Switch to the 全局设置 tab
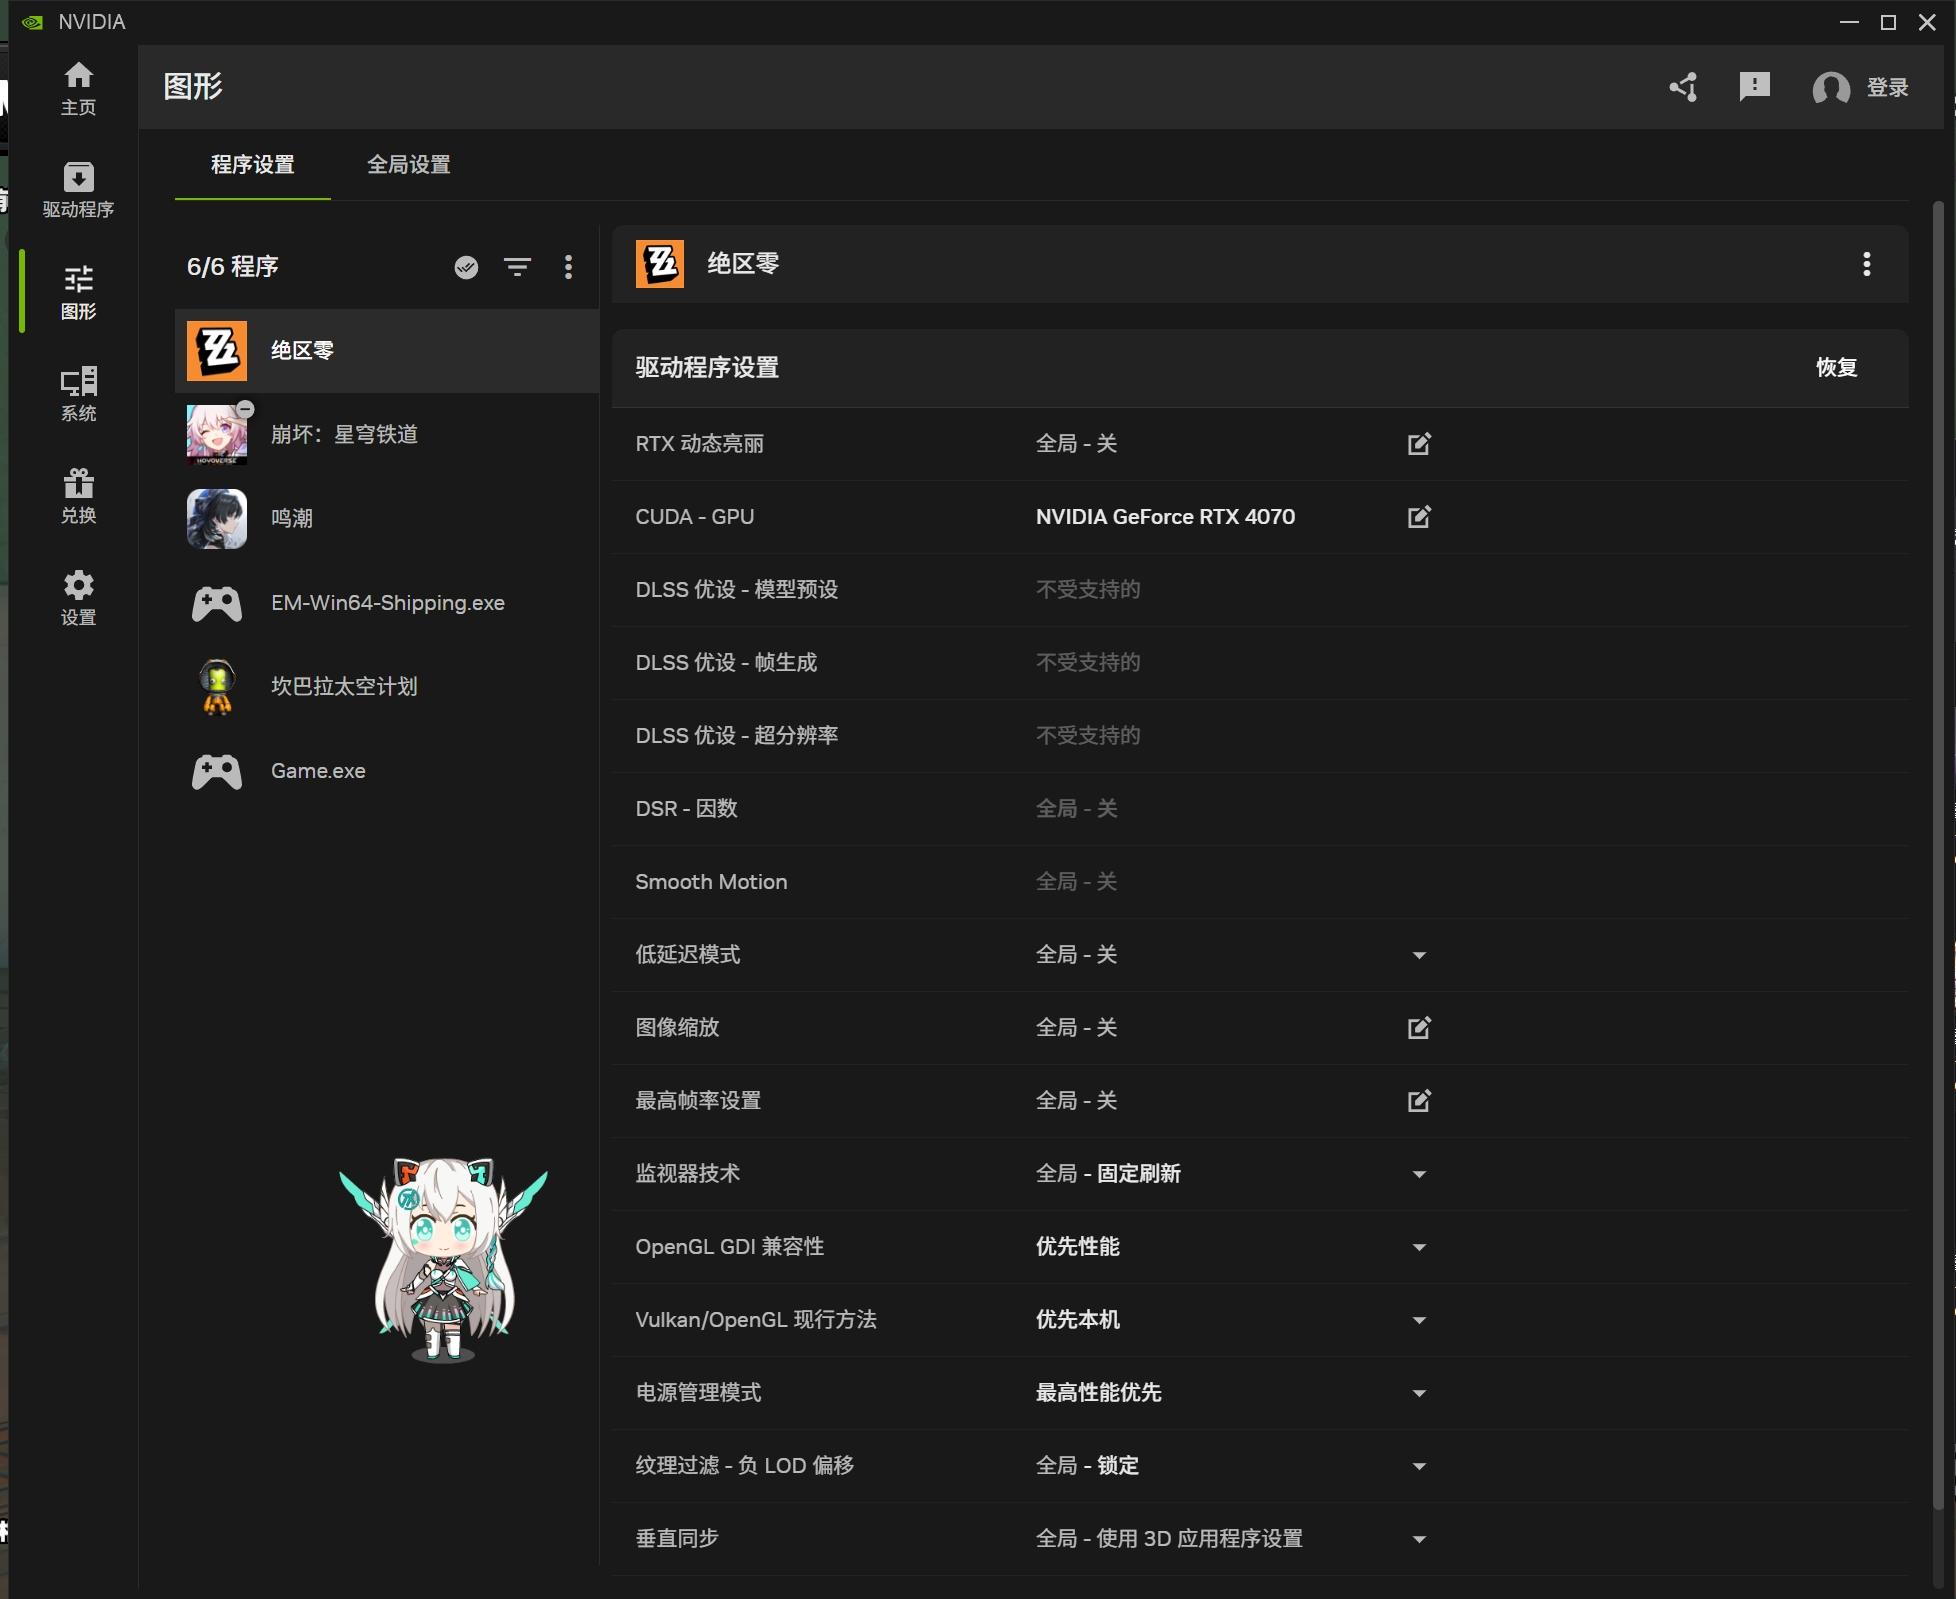The height and width of the screenshot is (1599, 1956). (x=408, y=164)
